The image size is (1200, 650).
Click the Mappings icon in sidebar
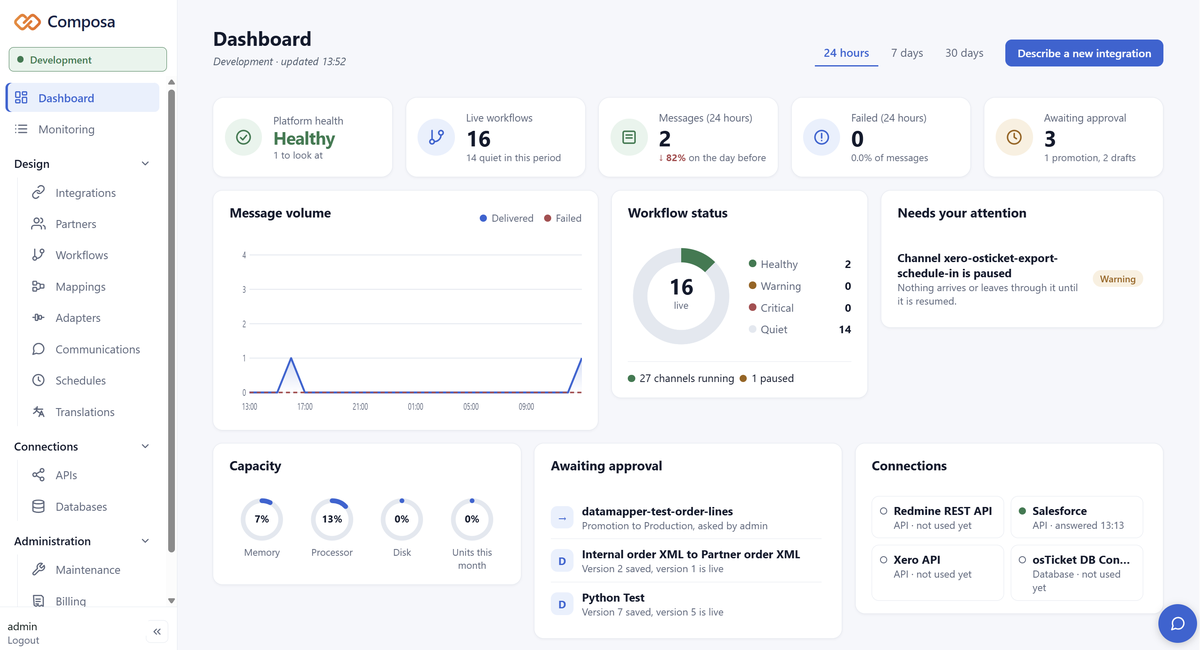[x=38, y=287]
